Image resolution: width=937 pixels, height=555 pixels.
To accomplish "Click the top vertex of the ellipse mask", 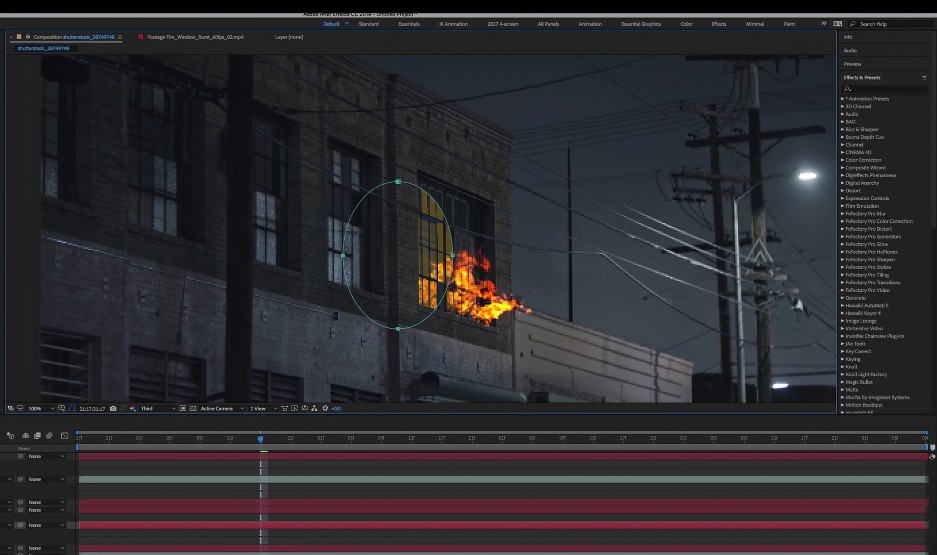I will tap(398, 181).
